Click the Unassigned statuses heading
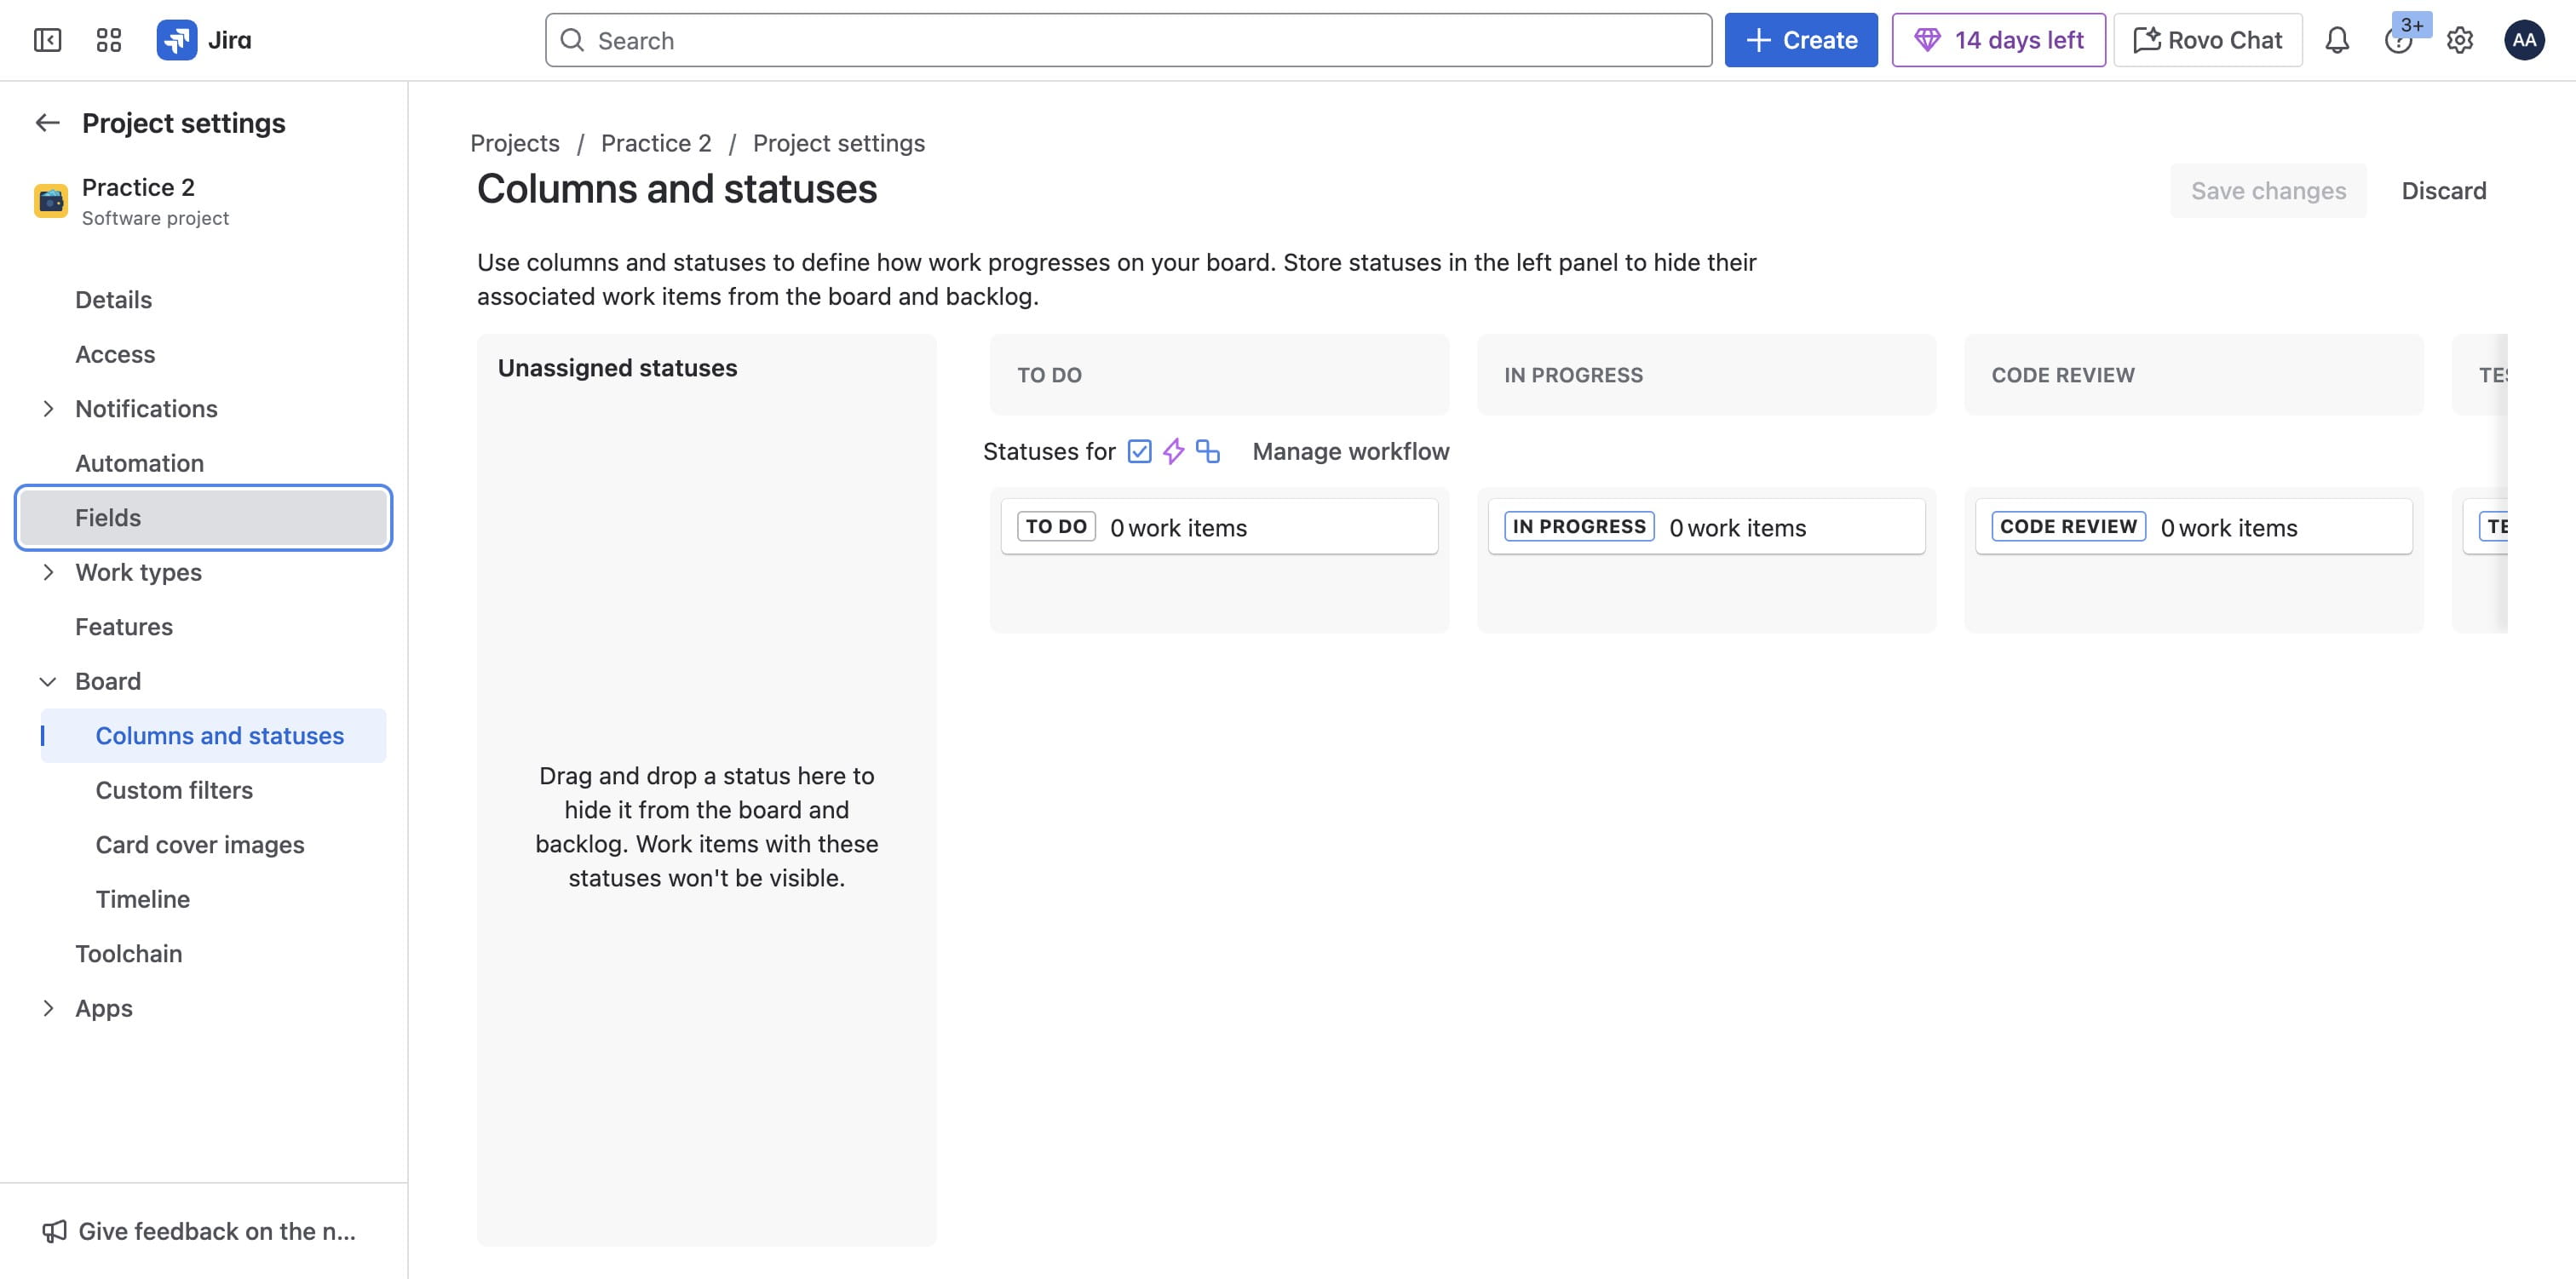This screenshot has height=1279, width=2576. point(617,368)
